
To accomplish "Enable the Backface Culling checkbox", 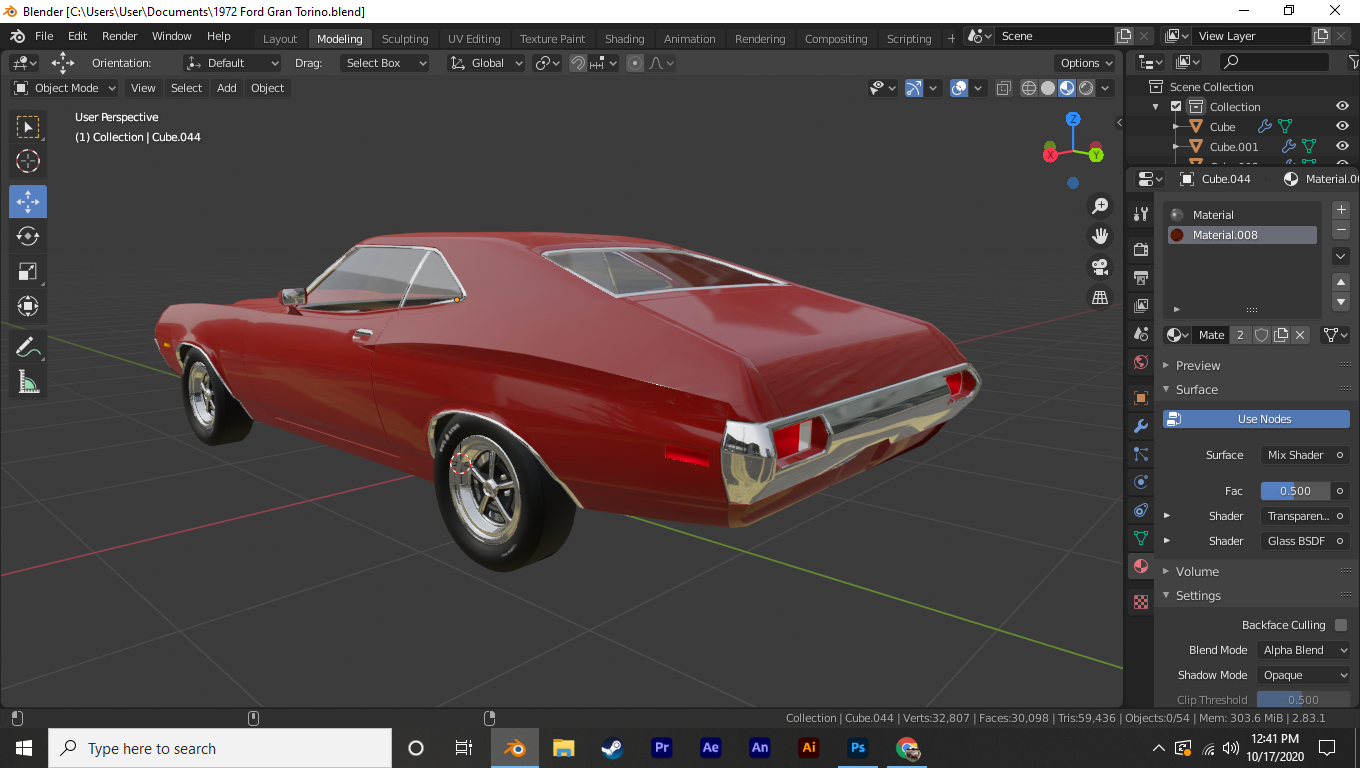I will click(x=1341, y=625).
